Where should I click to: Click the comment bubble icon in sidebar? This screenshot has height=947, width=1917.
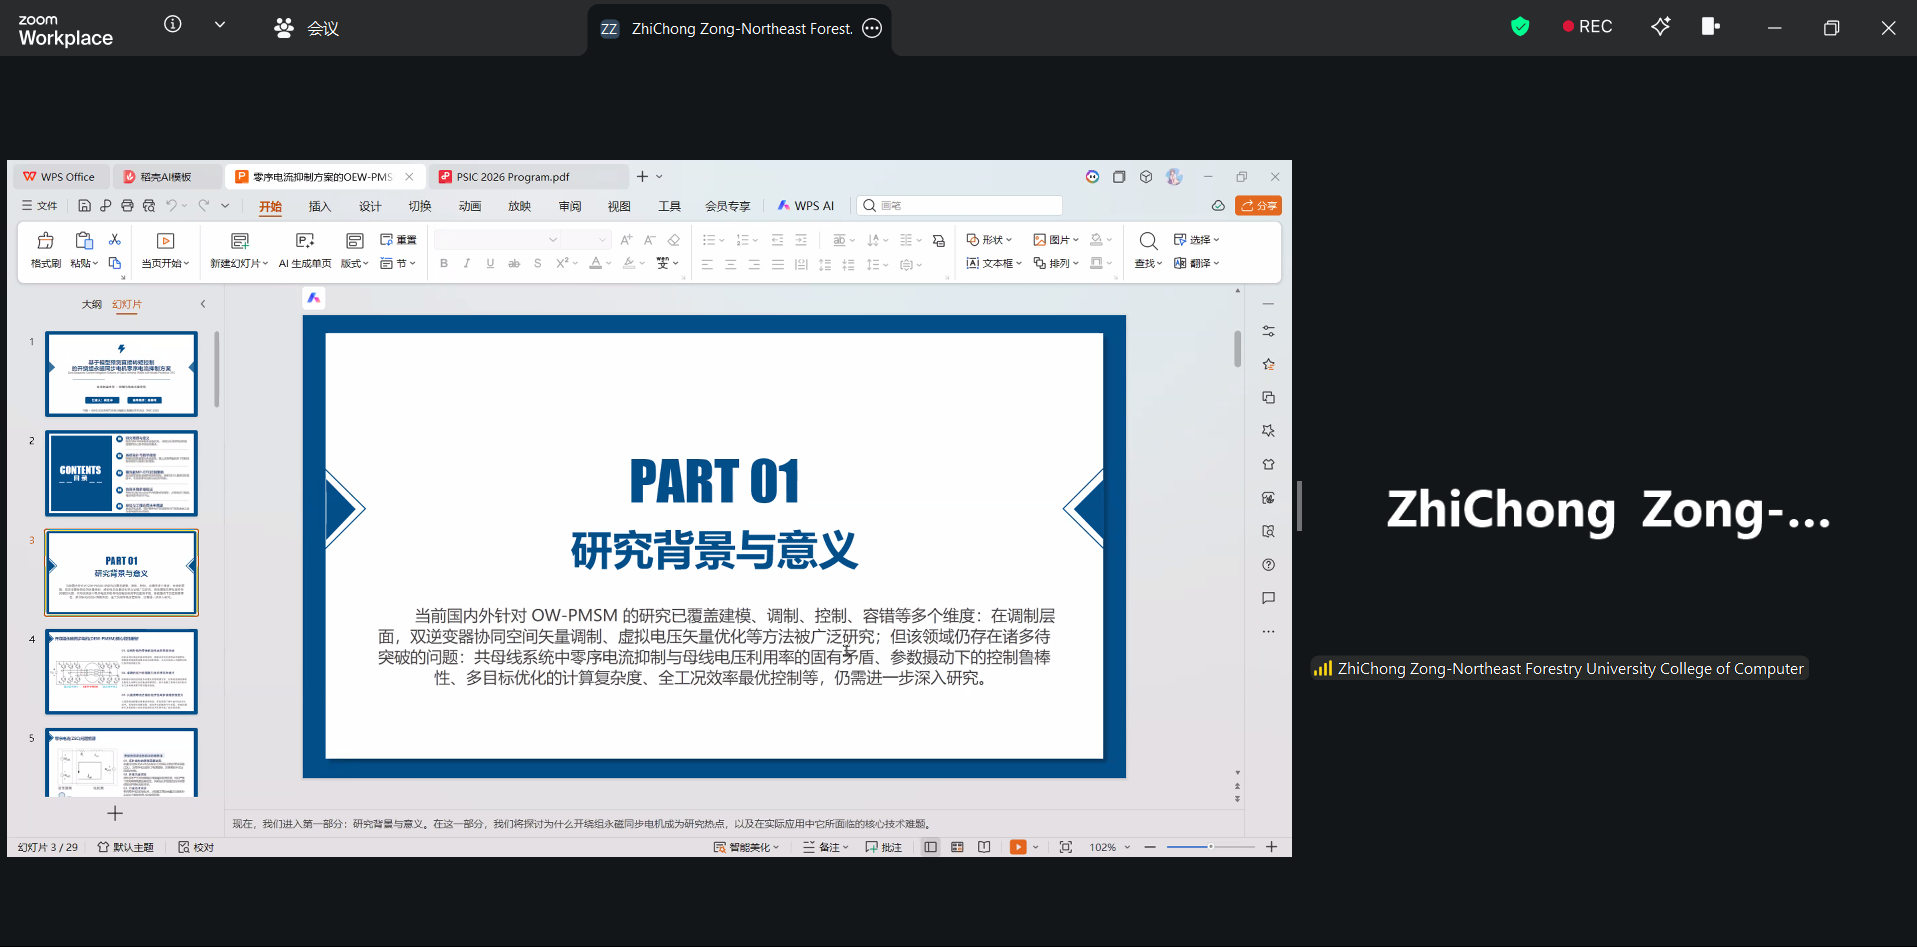[x=1268, y=598]
